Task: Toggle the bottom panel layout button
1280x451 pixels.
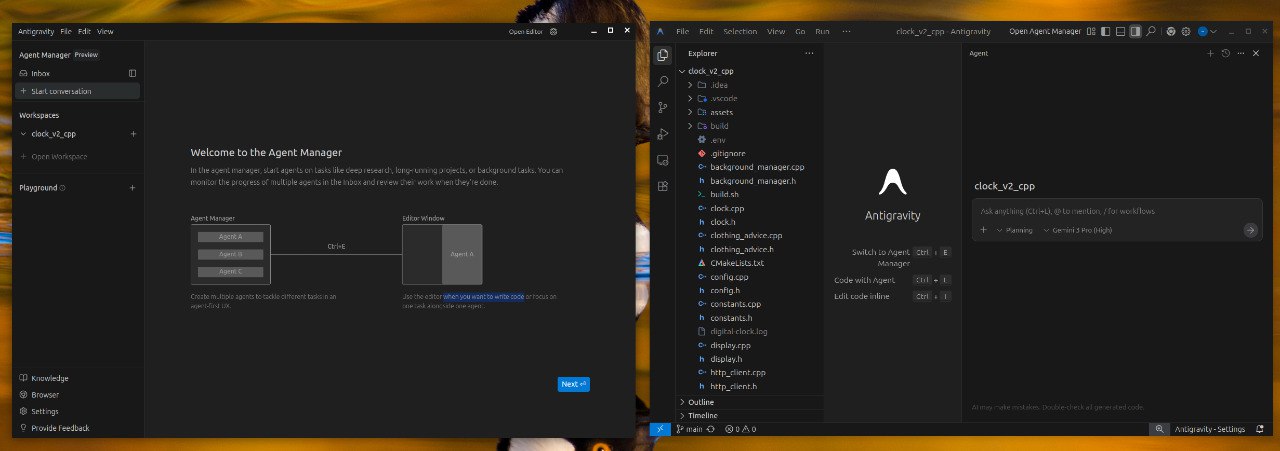Action: [1119, 32]
